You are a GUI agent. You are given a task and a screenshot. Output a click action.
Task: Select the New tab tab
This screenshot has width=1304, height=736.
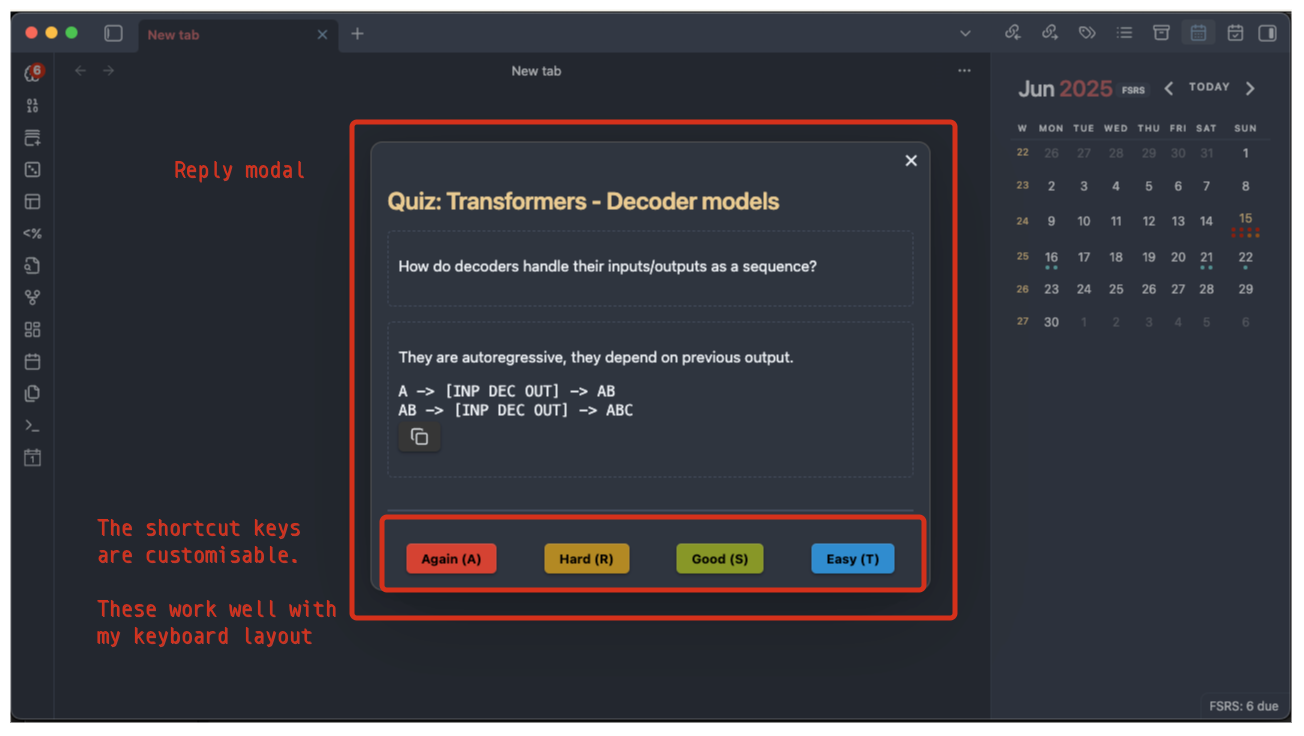click(x=238, y=34)
